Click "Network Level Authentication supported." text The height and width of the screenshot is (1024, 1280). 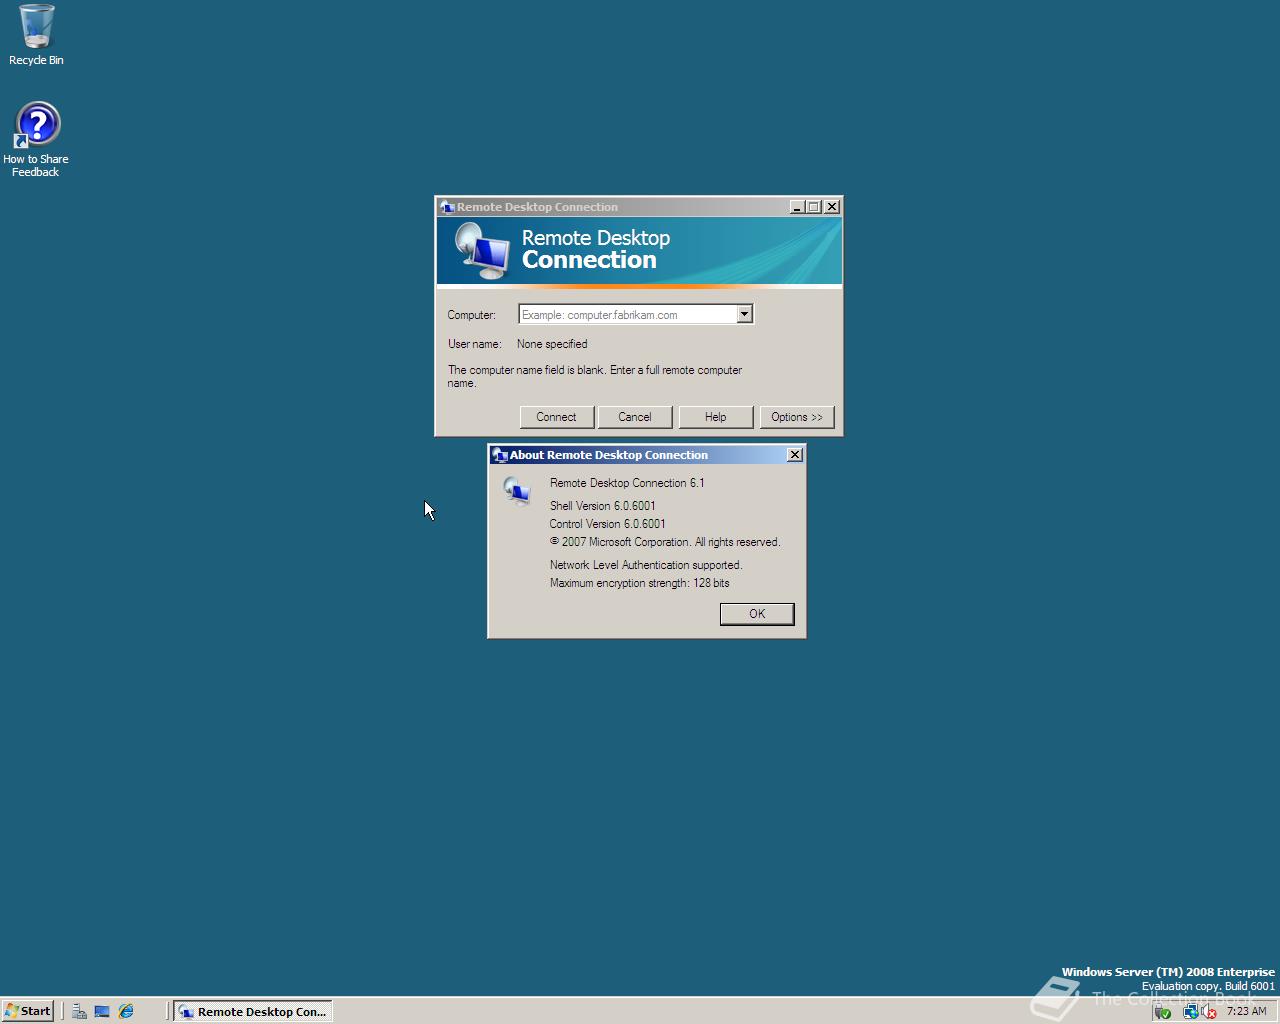pyautogui.click(x=646, y=565)
